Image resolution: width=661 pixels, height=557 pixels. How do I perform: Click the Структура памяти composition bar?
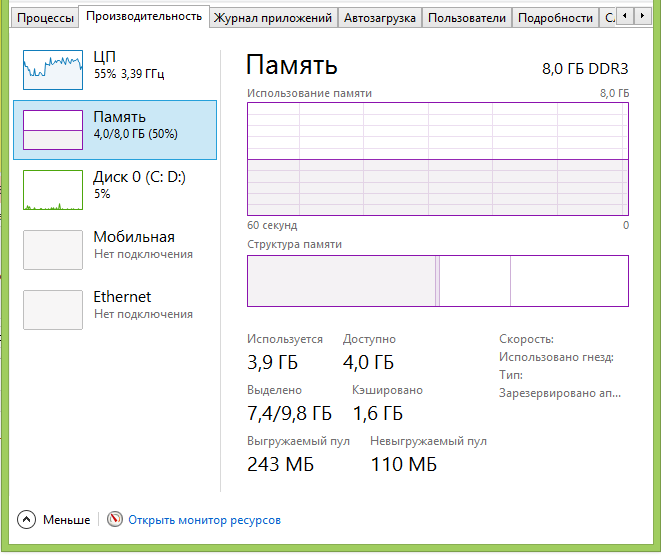[x=438, y=281]
